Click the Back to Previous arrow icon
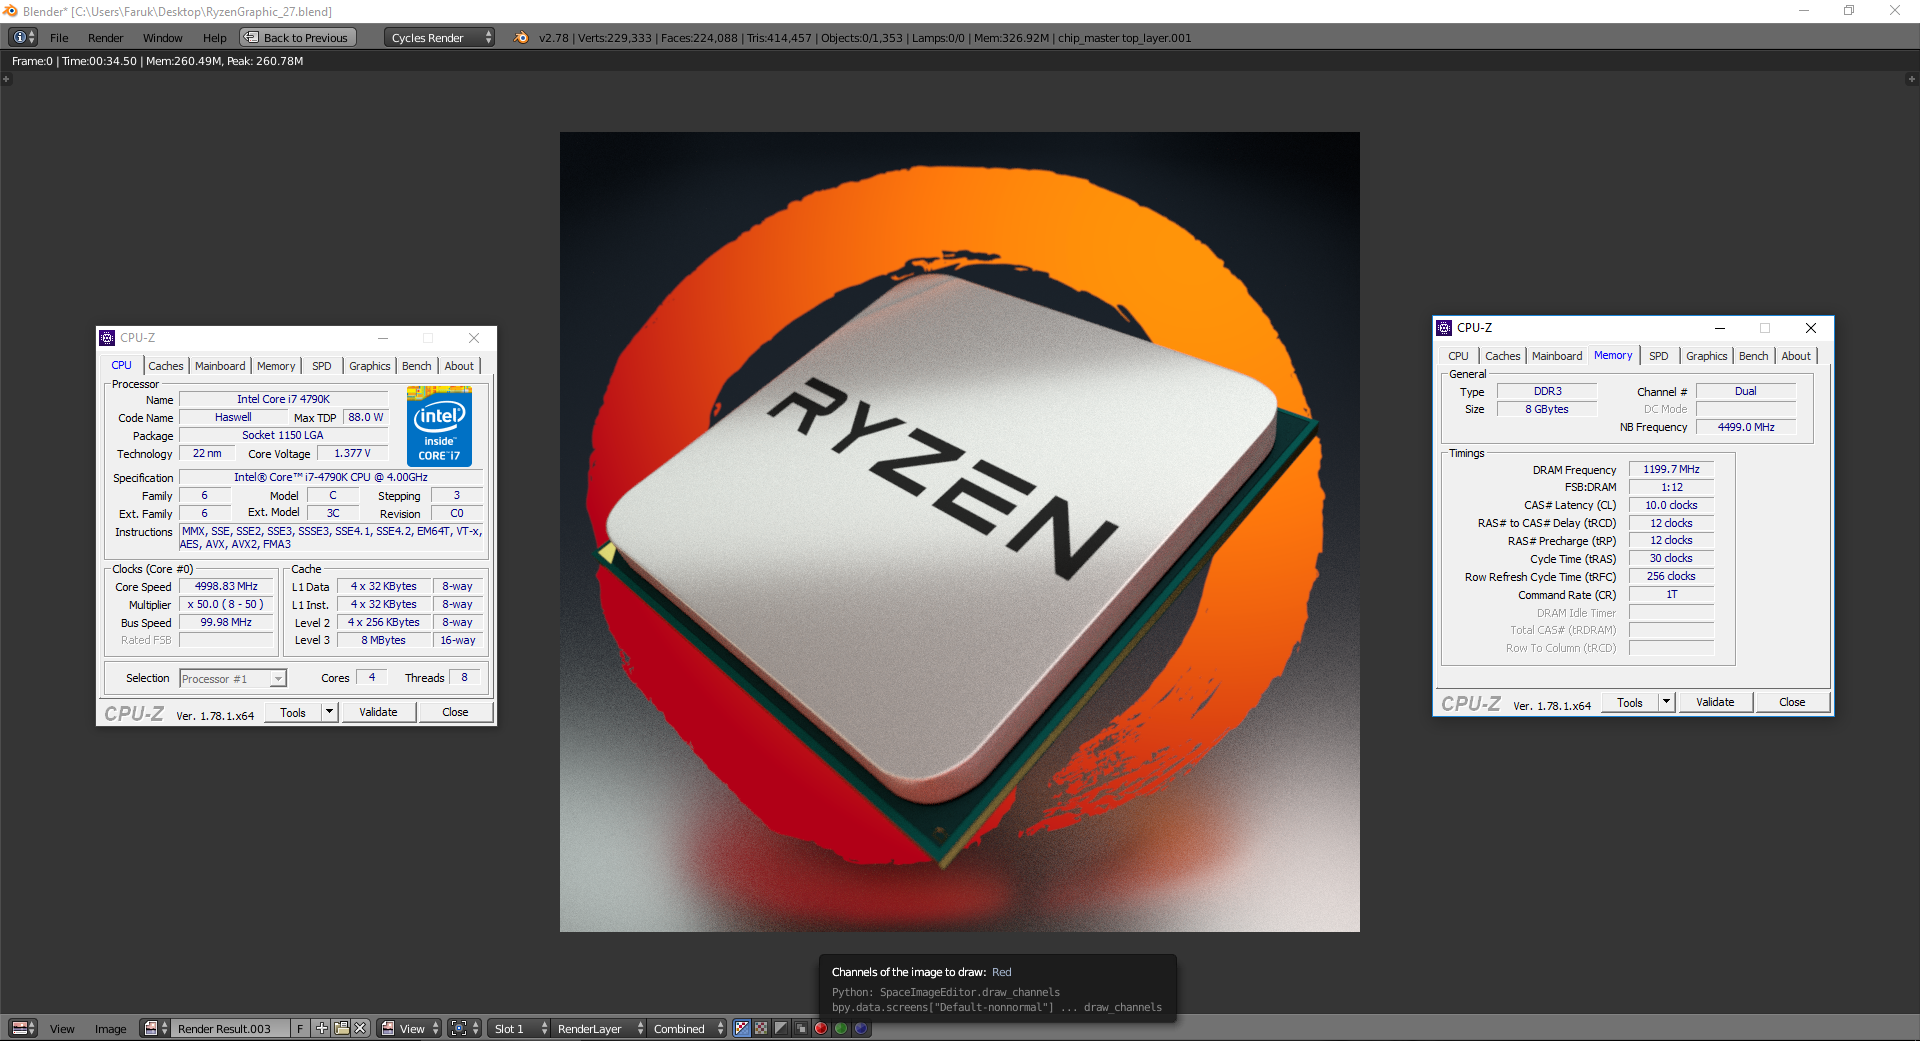 (x=251, y=37)
